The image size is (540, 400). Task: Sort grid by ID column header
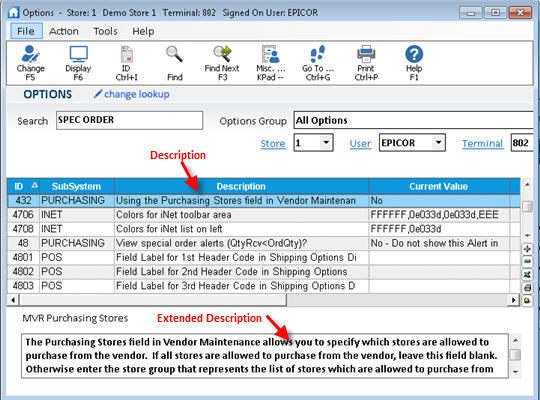pos(23,186)
